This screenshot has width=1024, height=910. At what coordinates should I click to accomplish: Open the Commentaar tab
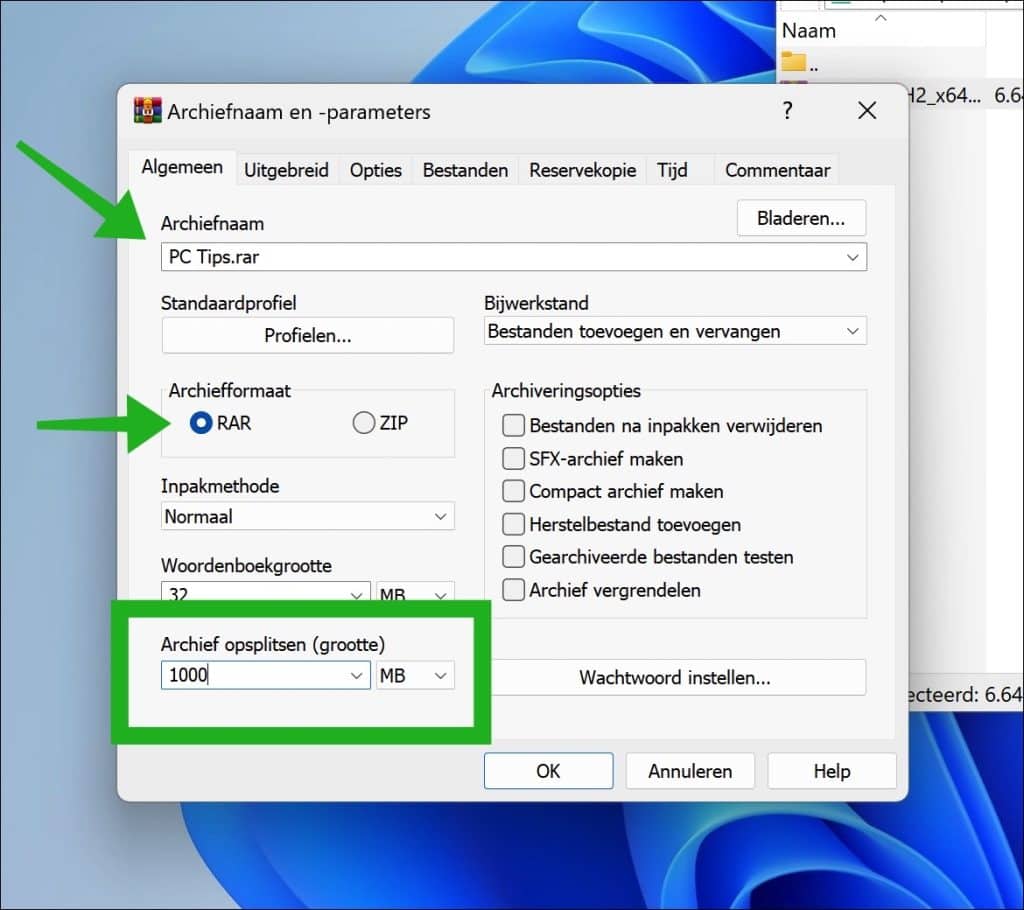click(777, 171)
